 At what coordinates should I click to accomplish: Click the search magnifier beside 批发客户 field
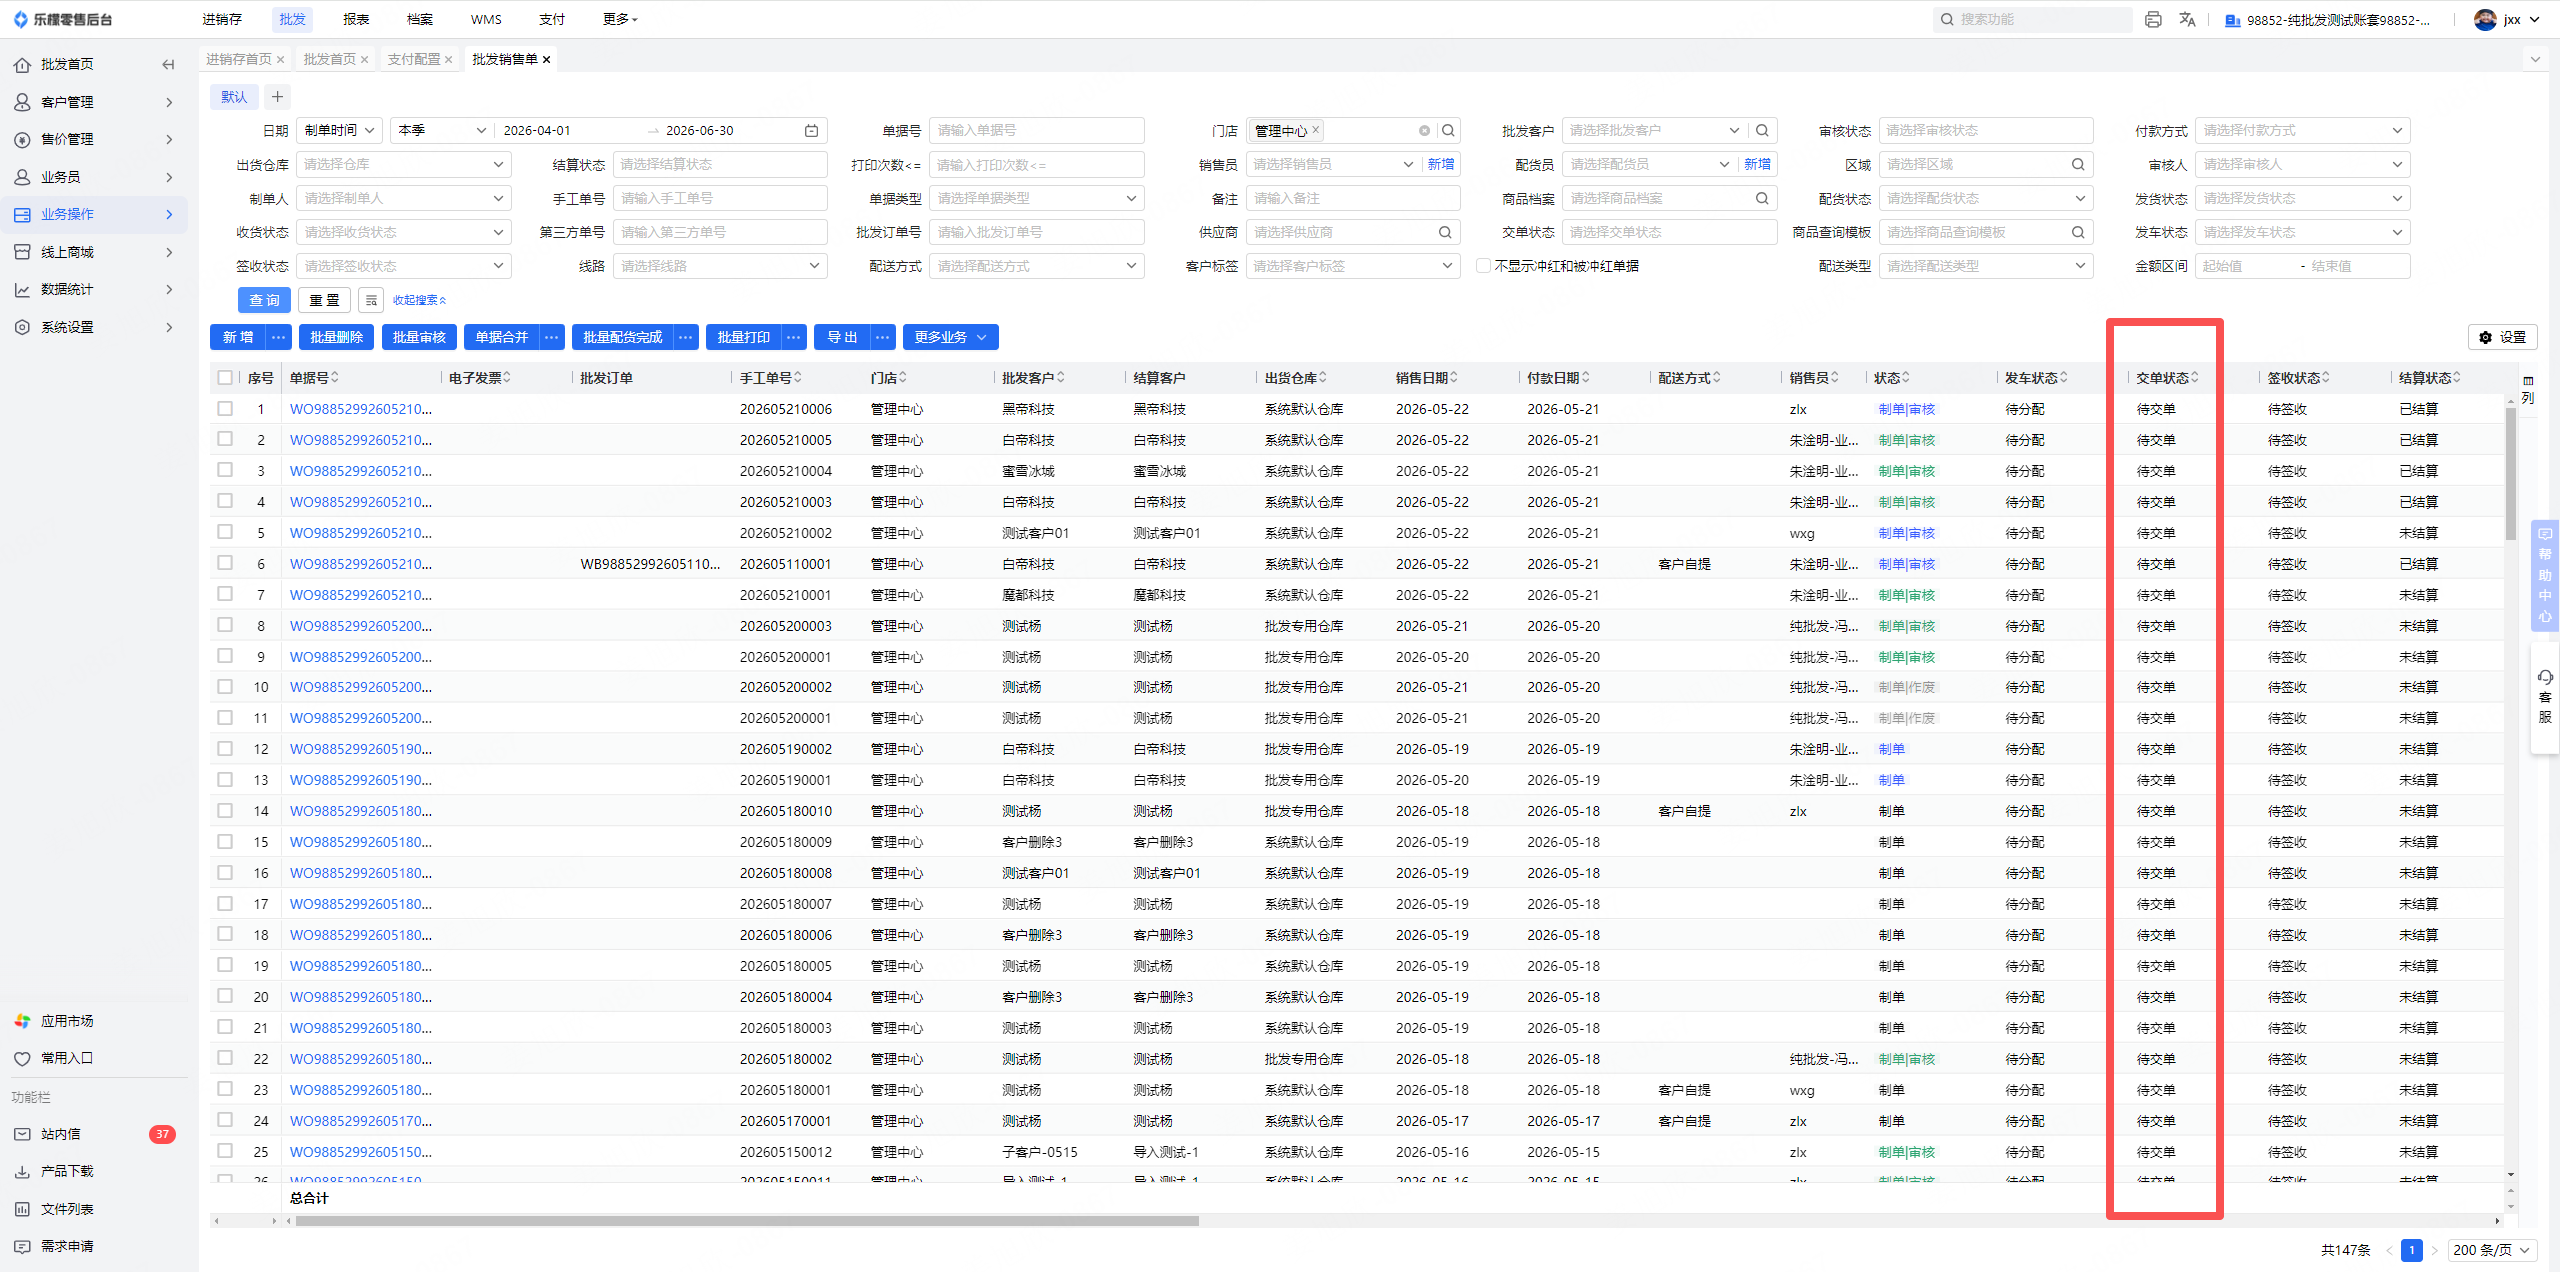1762,130
